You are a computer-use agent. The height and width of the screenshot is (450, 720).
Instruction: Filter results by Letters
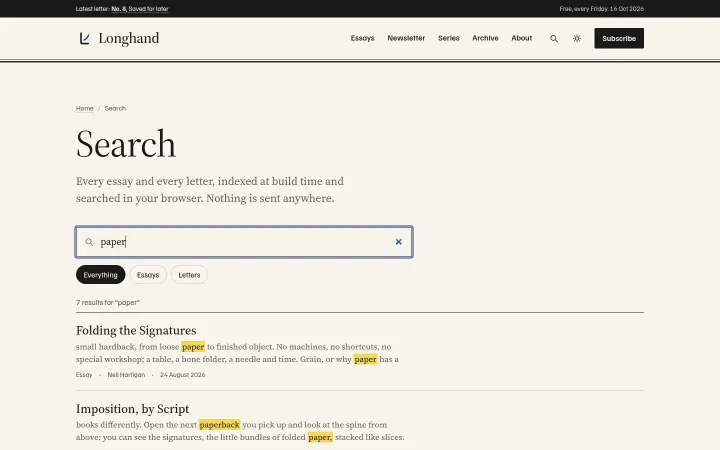[x=189, y=275]
